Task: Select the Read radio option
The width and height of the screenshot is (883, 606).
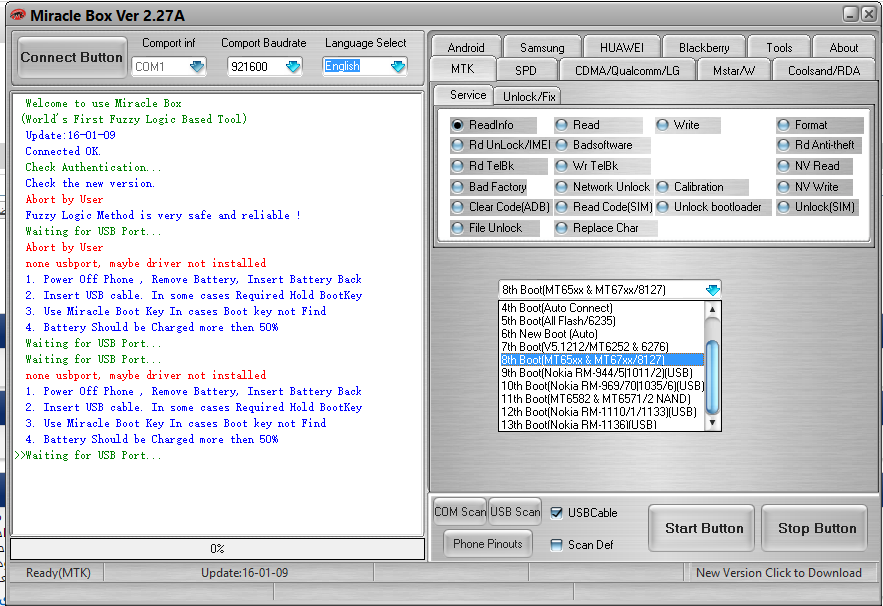Action: pyautogui.click(x=597, y=125)
